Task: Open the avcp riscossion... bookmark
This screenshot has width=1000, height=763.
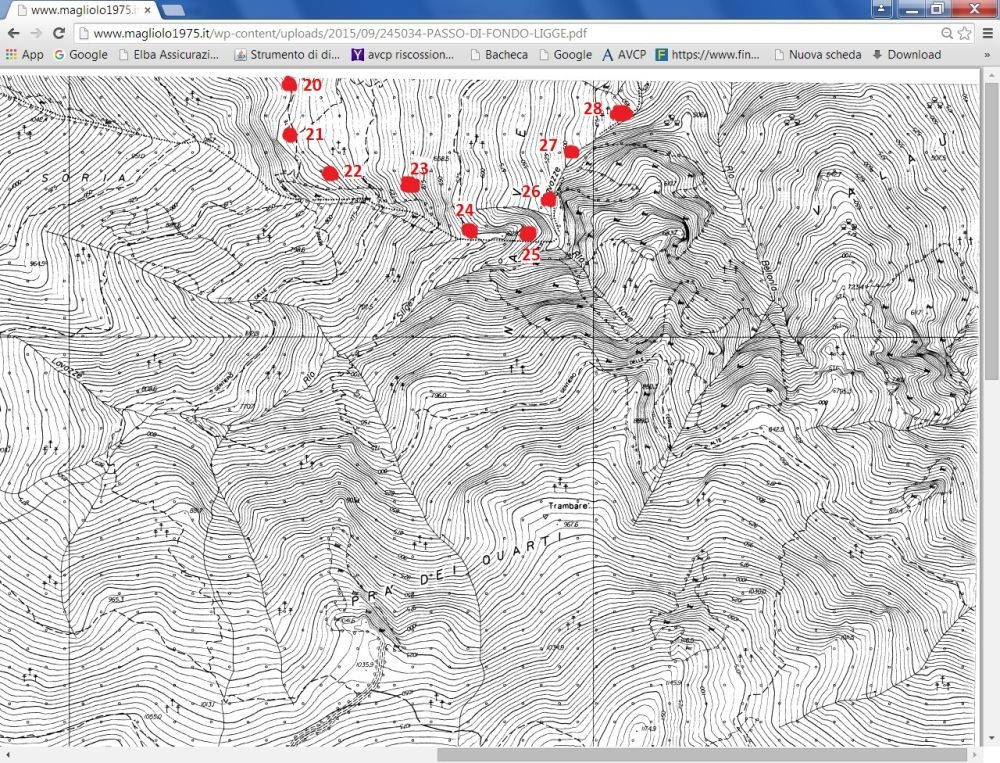Action: point(402,55)
